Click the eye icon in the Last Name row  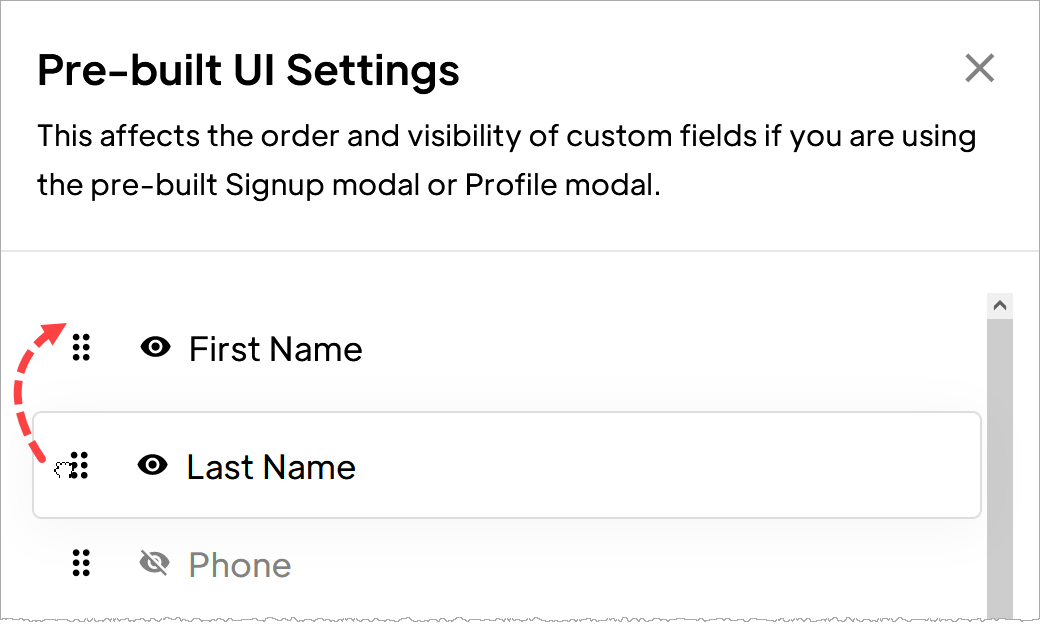pyautogui.click(x=152, y=463)
